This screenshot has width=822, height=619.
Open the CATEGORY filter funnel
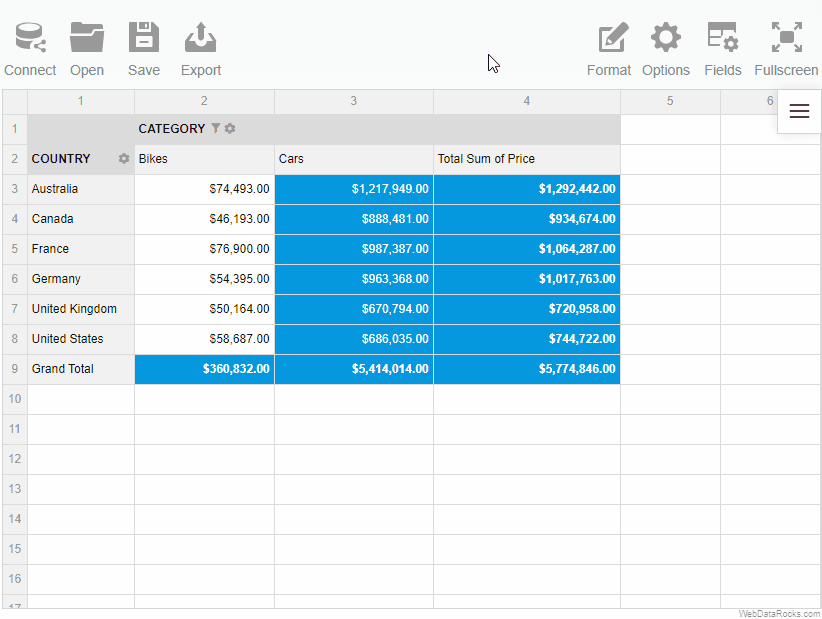215,128
